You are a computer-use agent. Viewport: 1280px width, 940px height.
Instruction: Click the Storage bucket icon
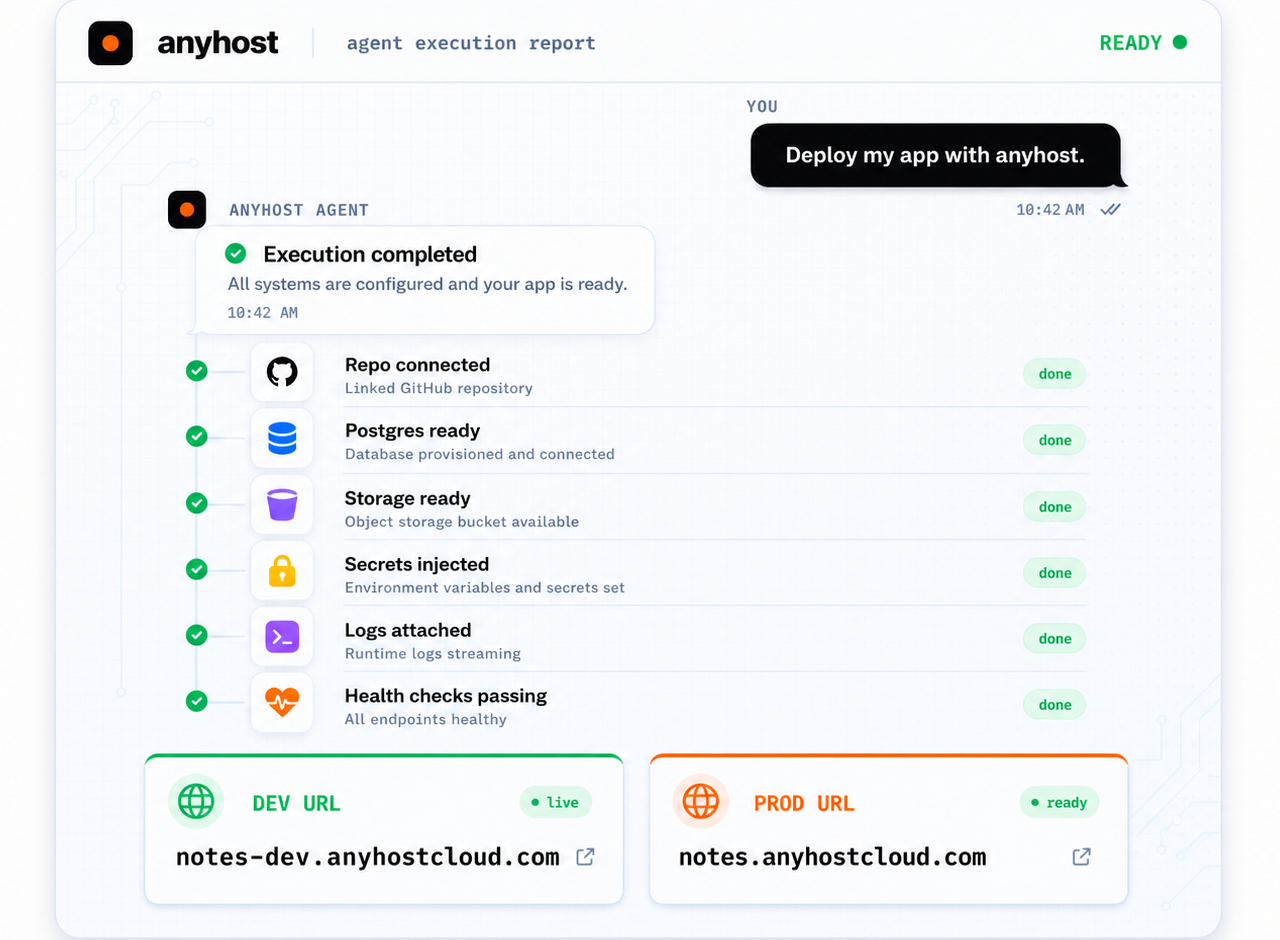pos(282,505)
